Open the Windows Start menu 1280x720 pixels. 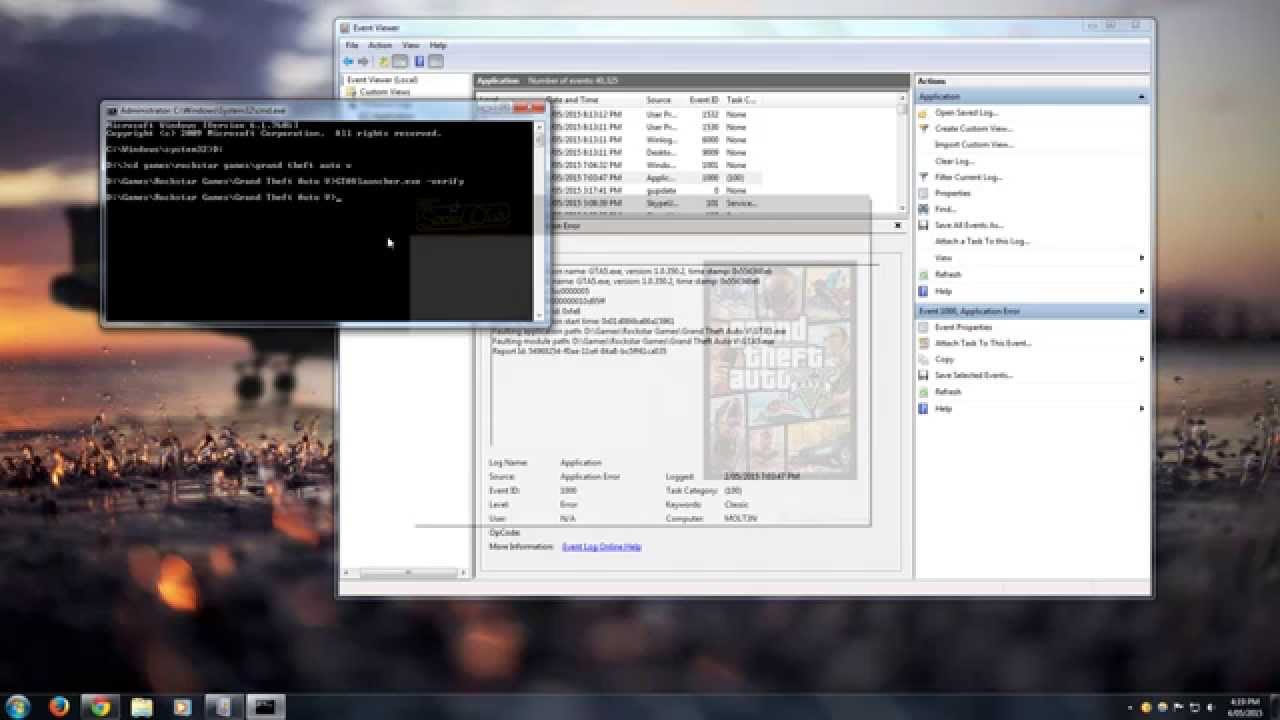(17, 707)
